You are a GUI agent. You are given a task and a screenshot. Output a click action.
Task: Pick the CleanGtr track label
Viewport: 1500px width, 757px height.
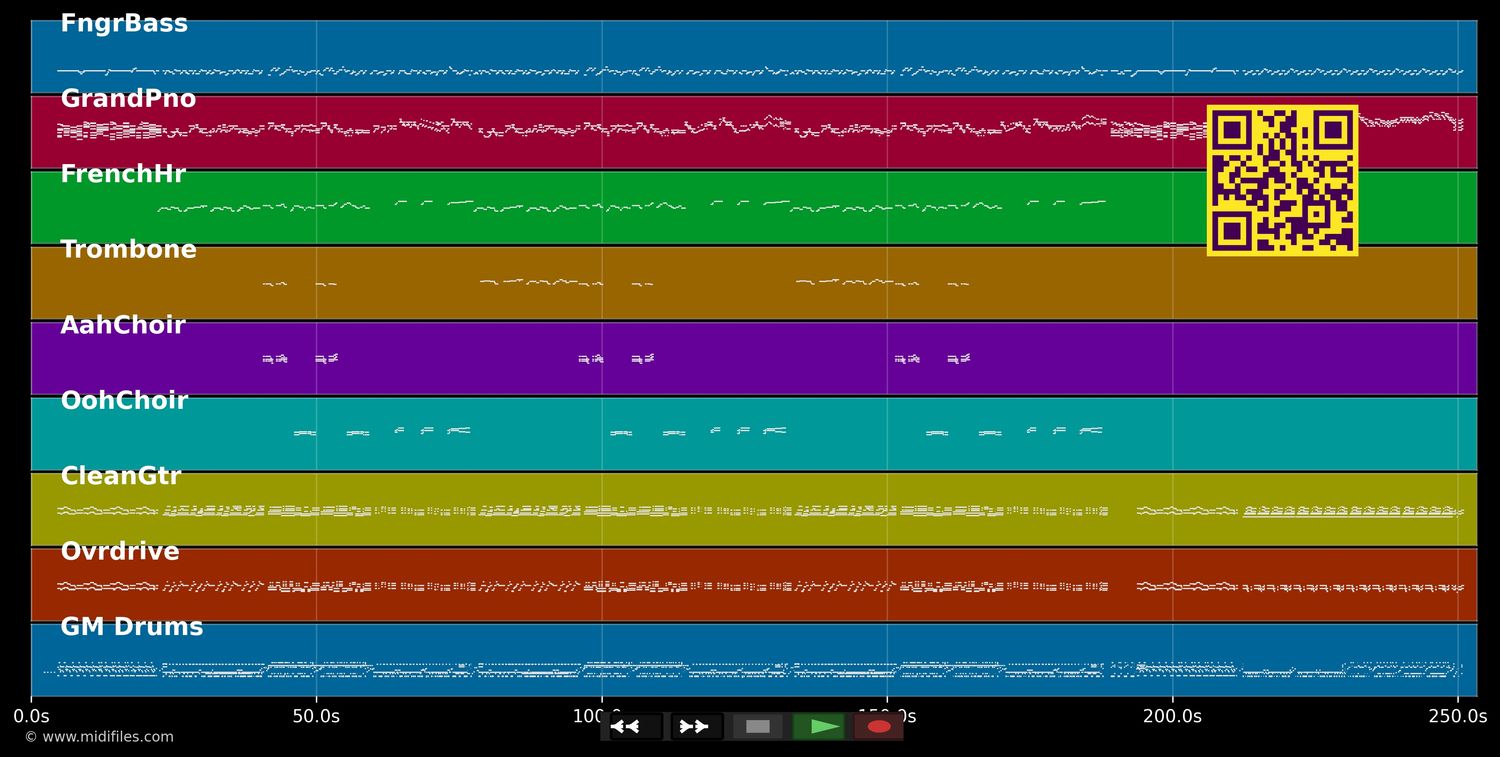[121, 477]
